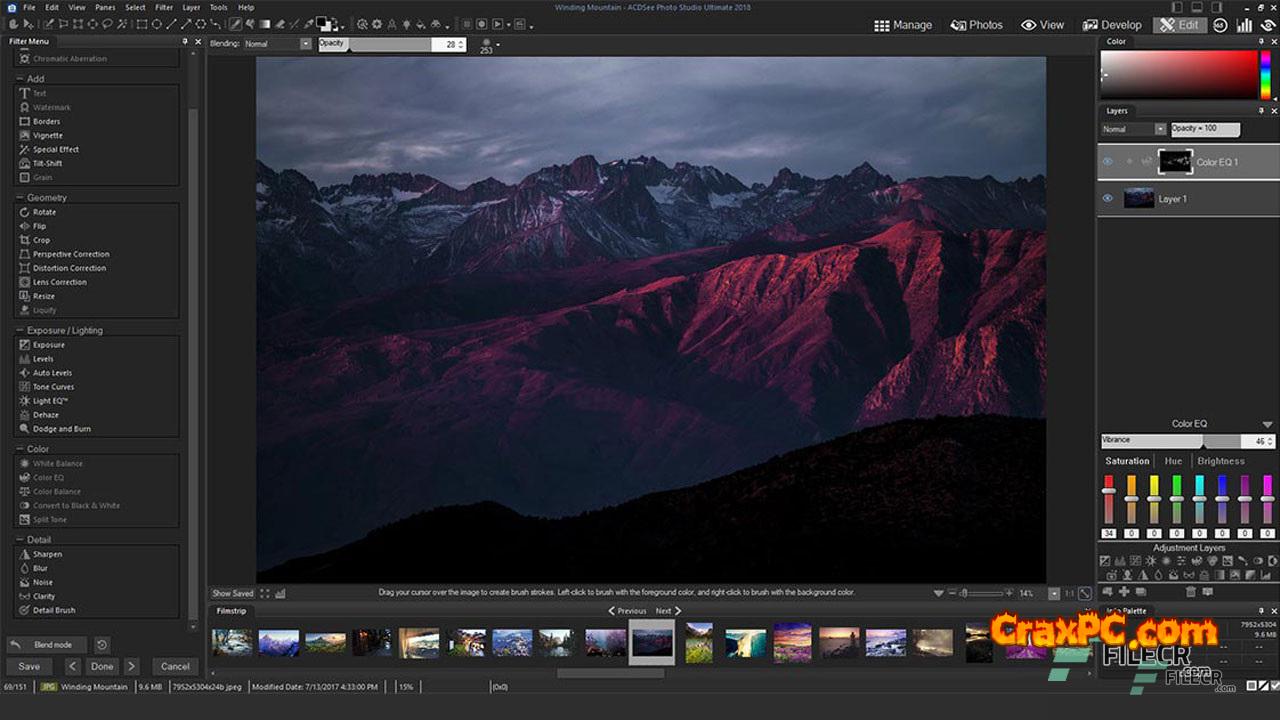The height and width of the screenshot is (720, 1280).
Task: Switch to the Hue tab
Action: pos(1173,461)
